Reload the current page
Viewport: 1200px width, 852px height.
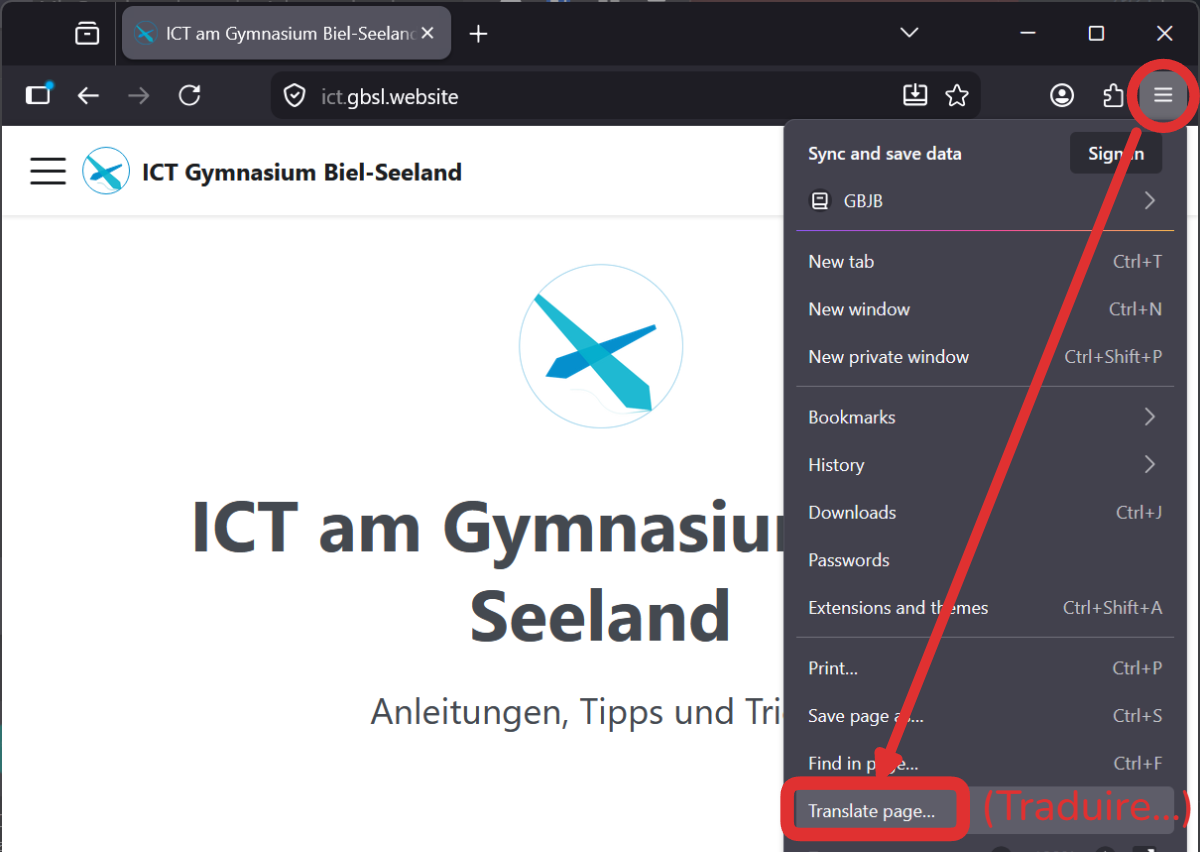189,95
